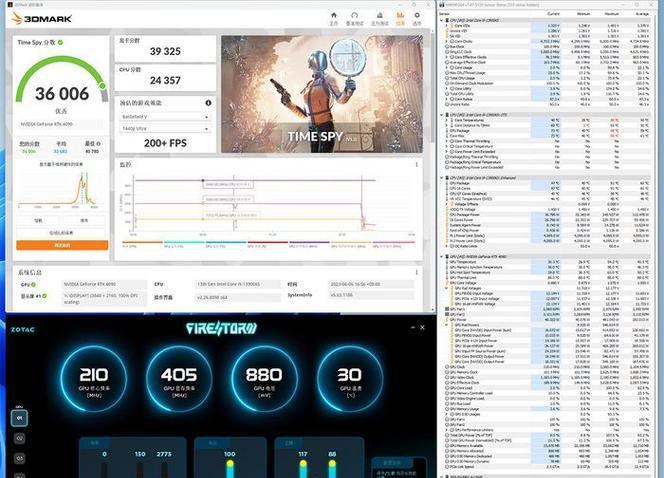Expand the Core Temperatures row in HWiNFO

tap(447, 120)
